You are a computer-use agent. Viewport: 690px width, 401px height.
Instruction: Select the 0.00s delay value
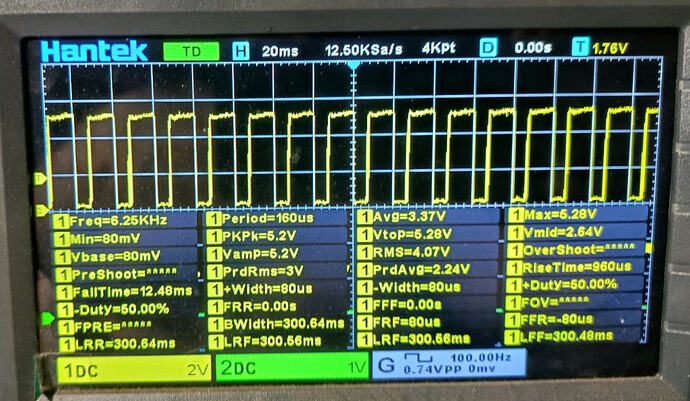pos(532,47)
